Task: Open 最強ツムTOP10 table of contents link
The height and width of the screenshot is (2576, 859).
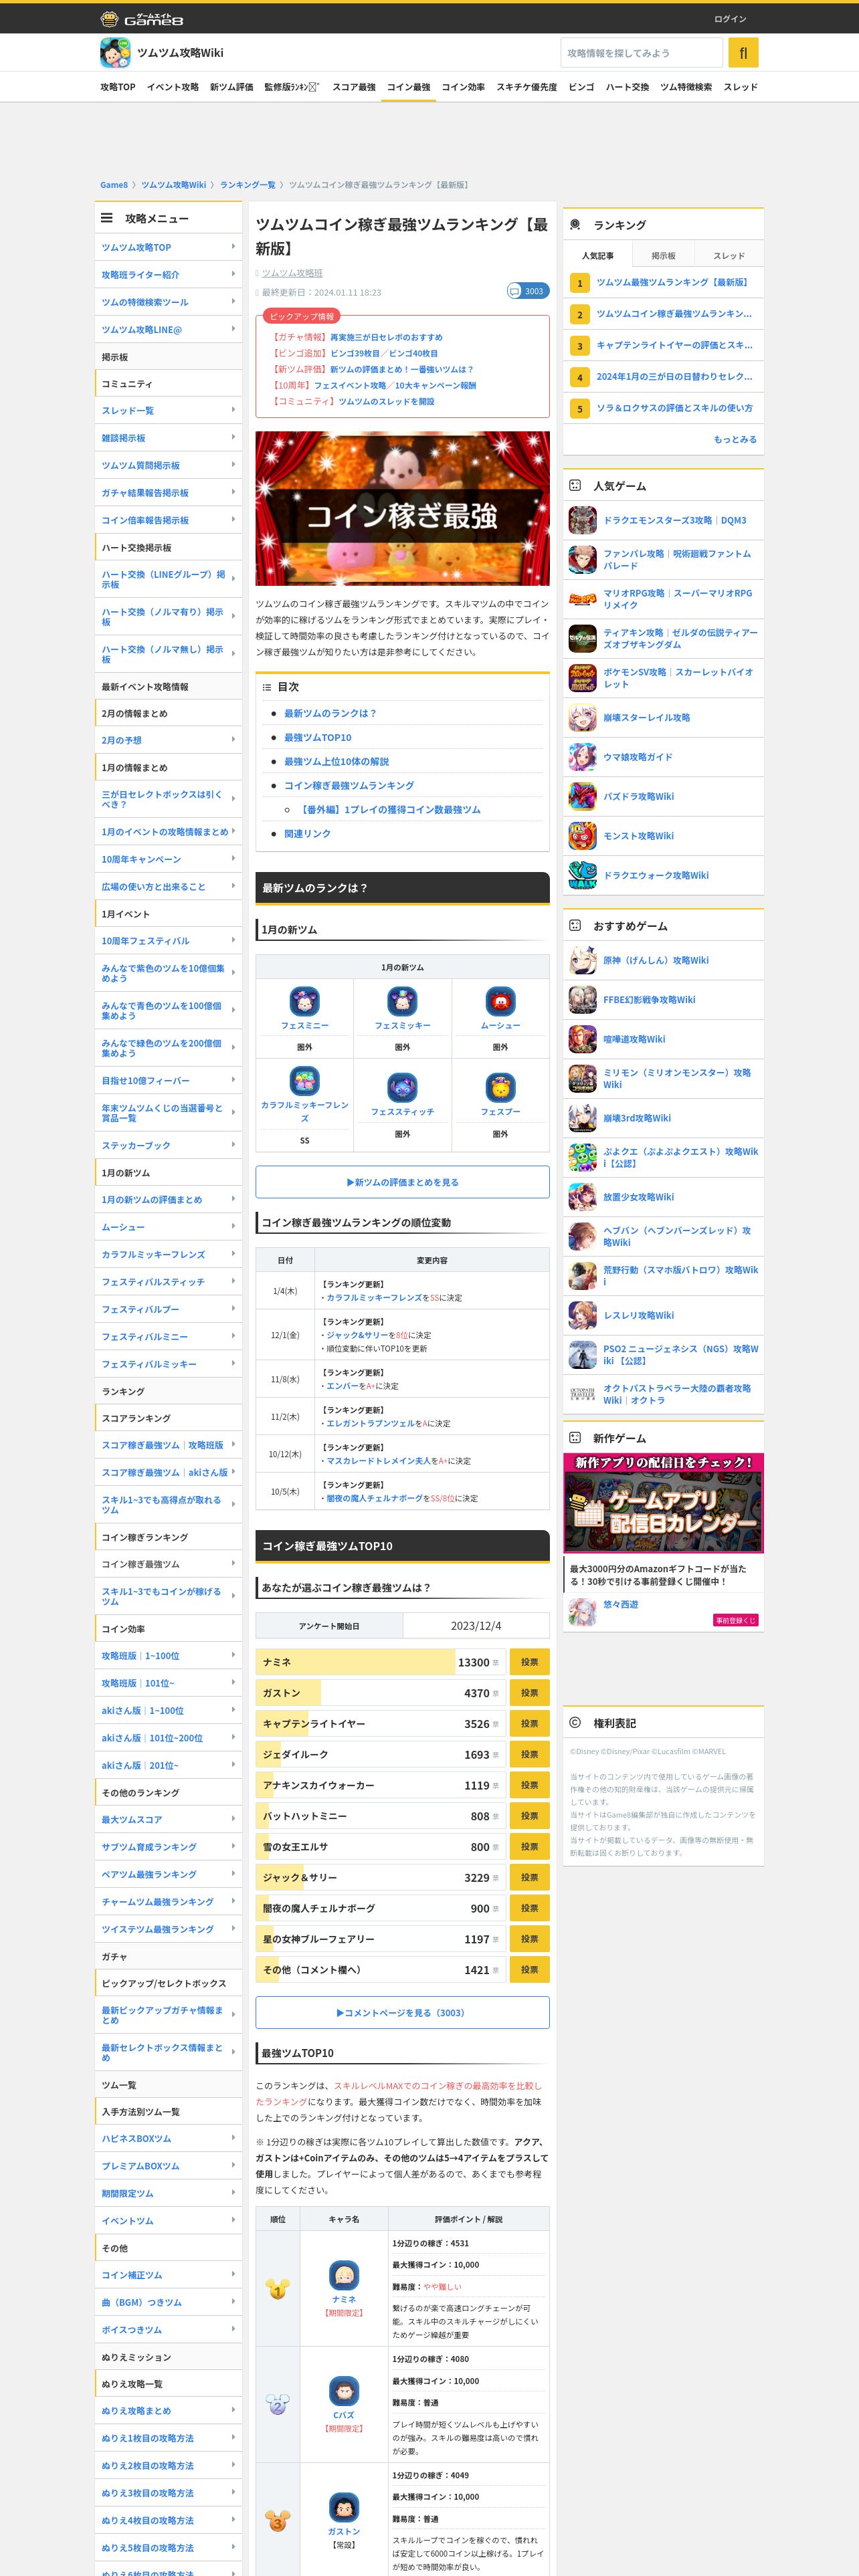Action: pyautogui.click(x=317, y=737)
